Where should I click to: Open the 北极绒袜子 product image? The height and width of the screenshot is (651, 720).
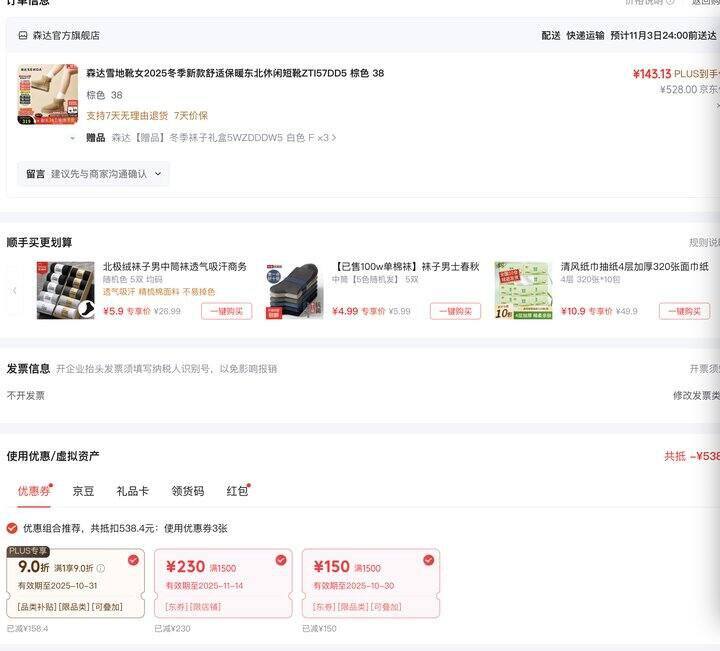[x=66, y=291]
